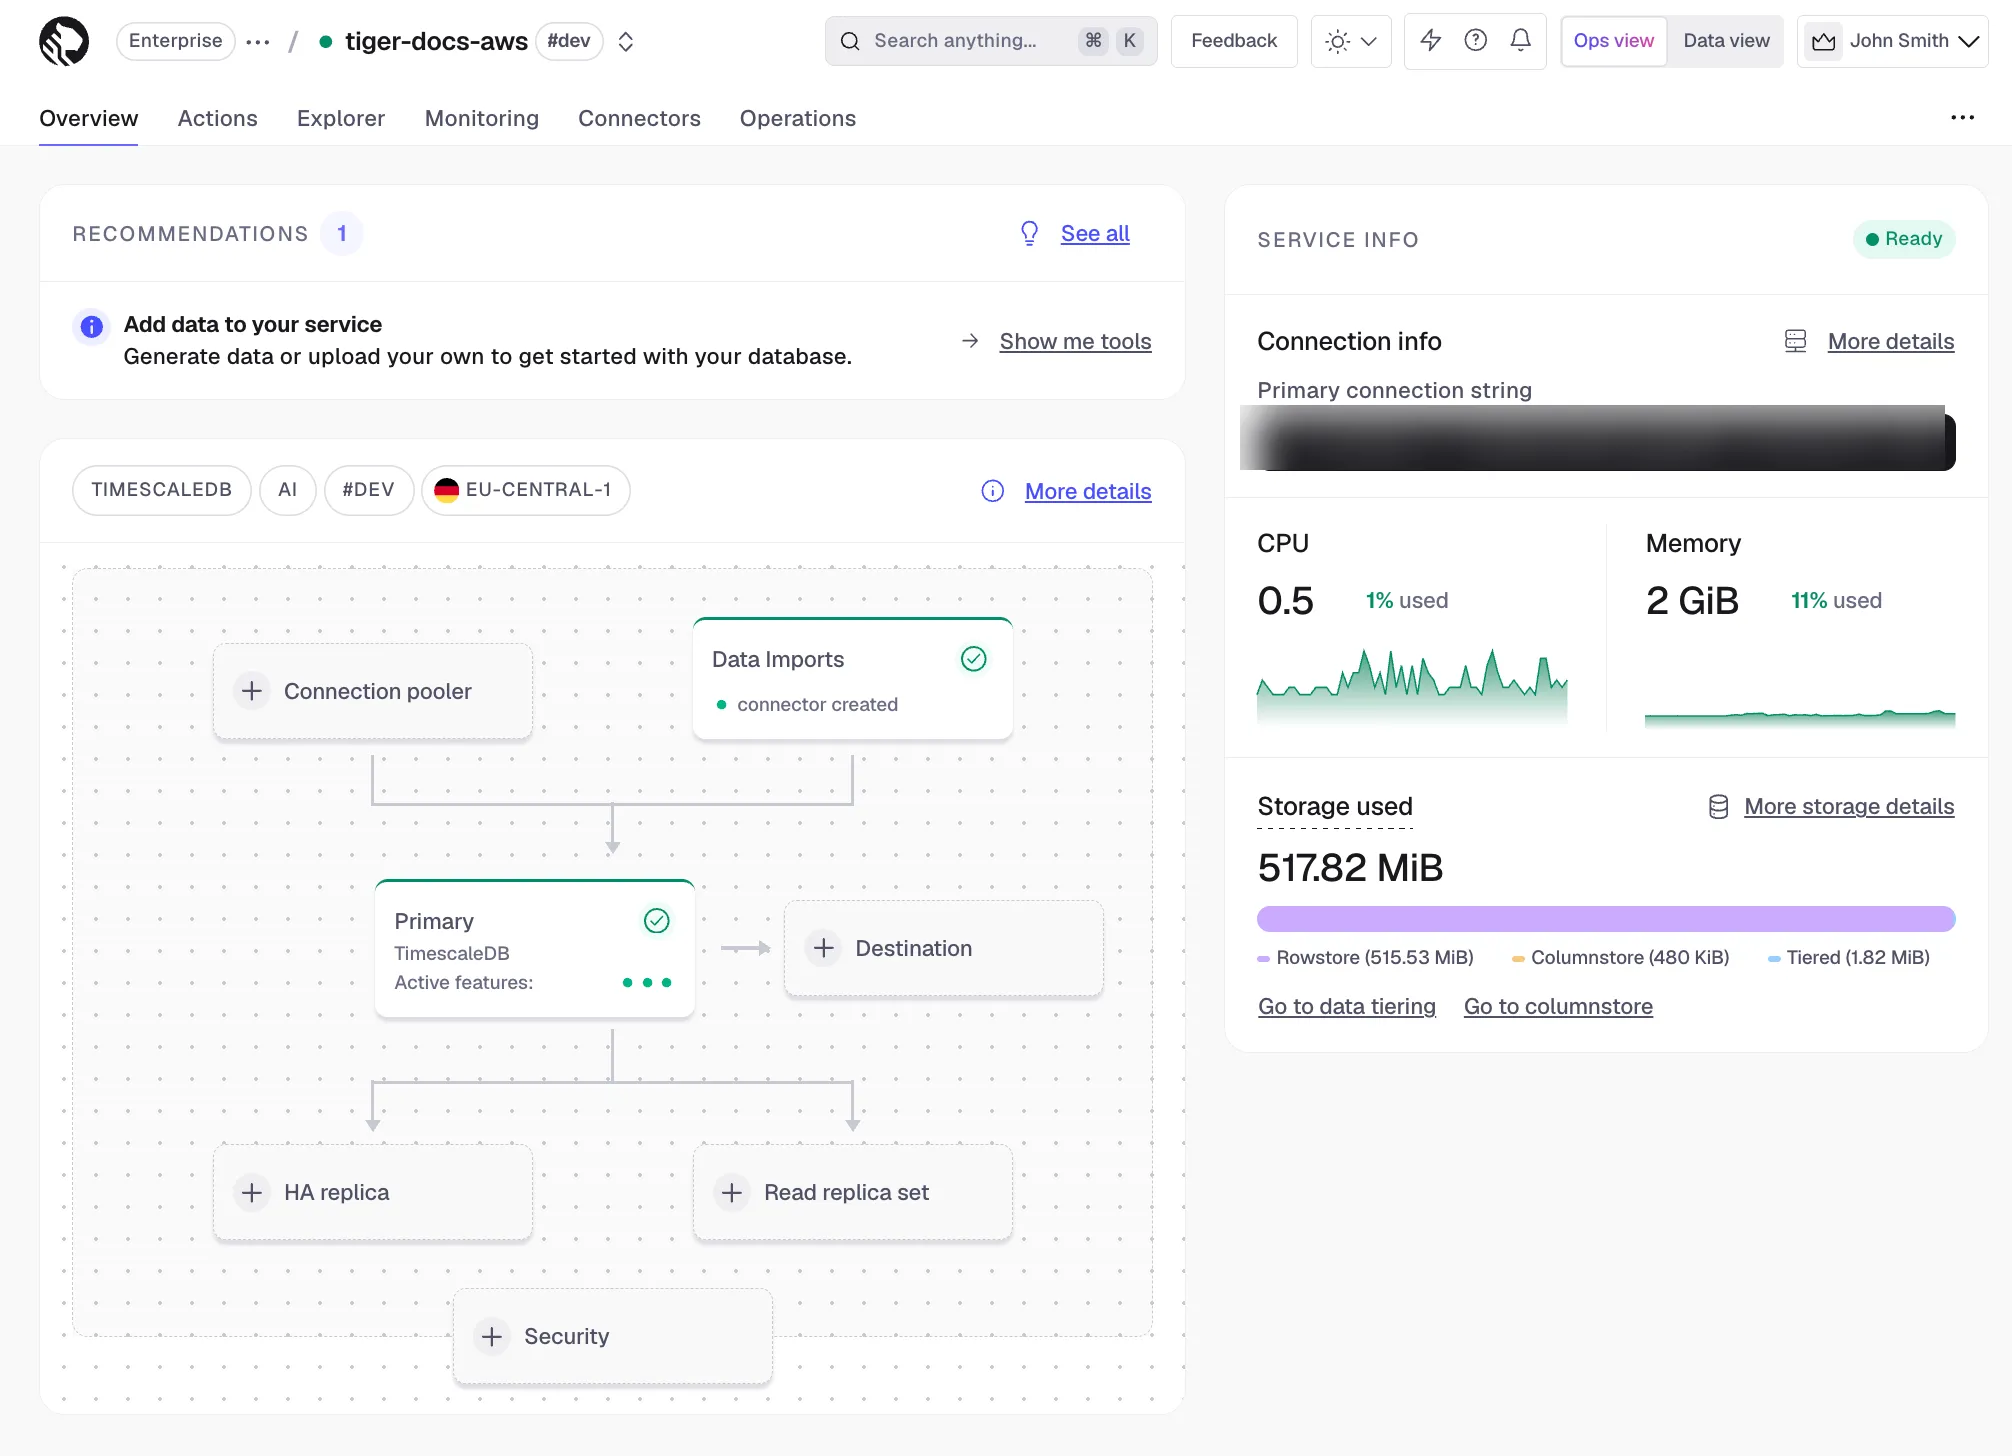Click the #dev tag beside service name

[569, 41]
